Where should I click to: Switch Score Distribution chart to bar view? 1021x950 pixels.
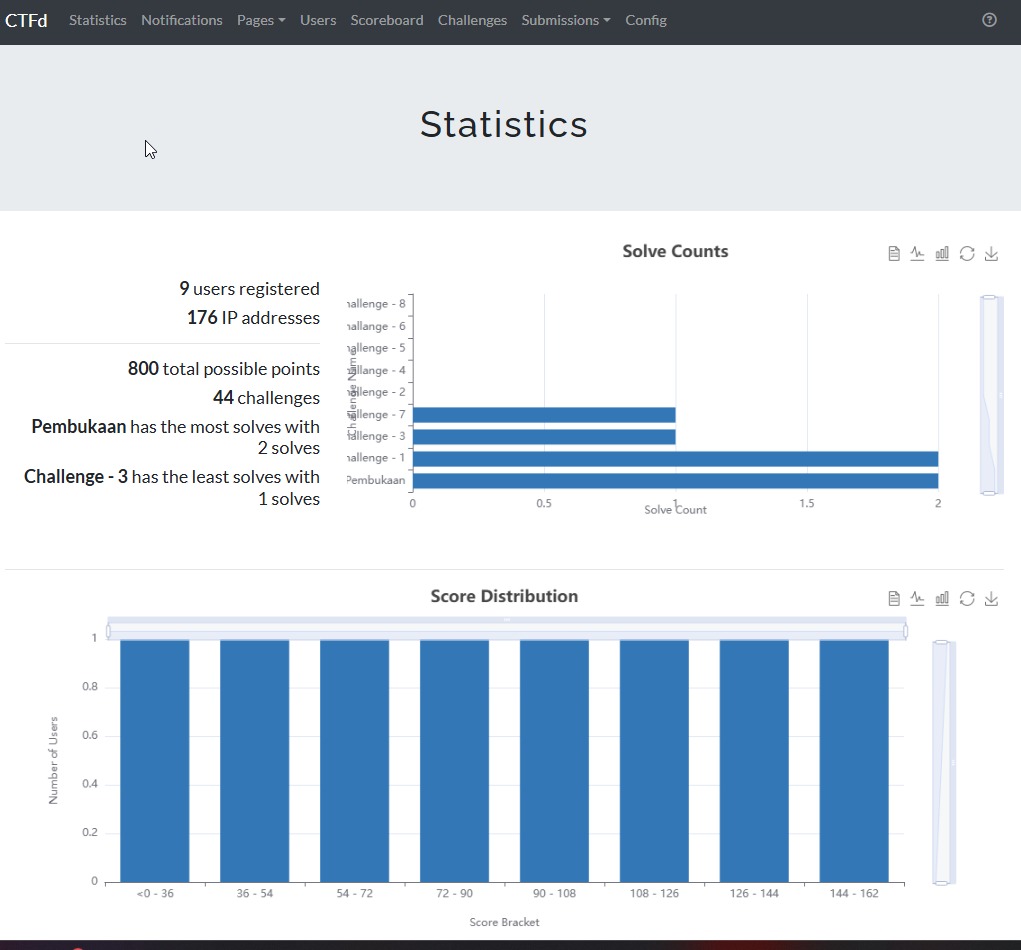click(942, 598)
